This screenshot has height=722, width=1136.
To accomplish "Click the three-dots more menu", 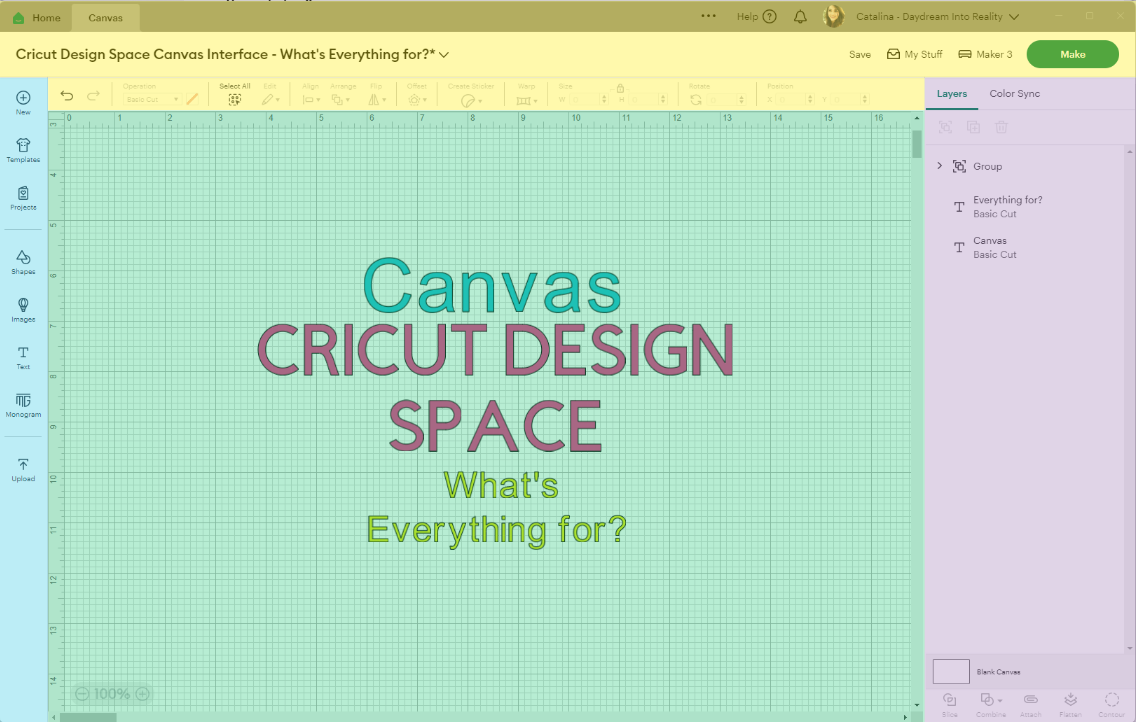I will click(709, 16).
